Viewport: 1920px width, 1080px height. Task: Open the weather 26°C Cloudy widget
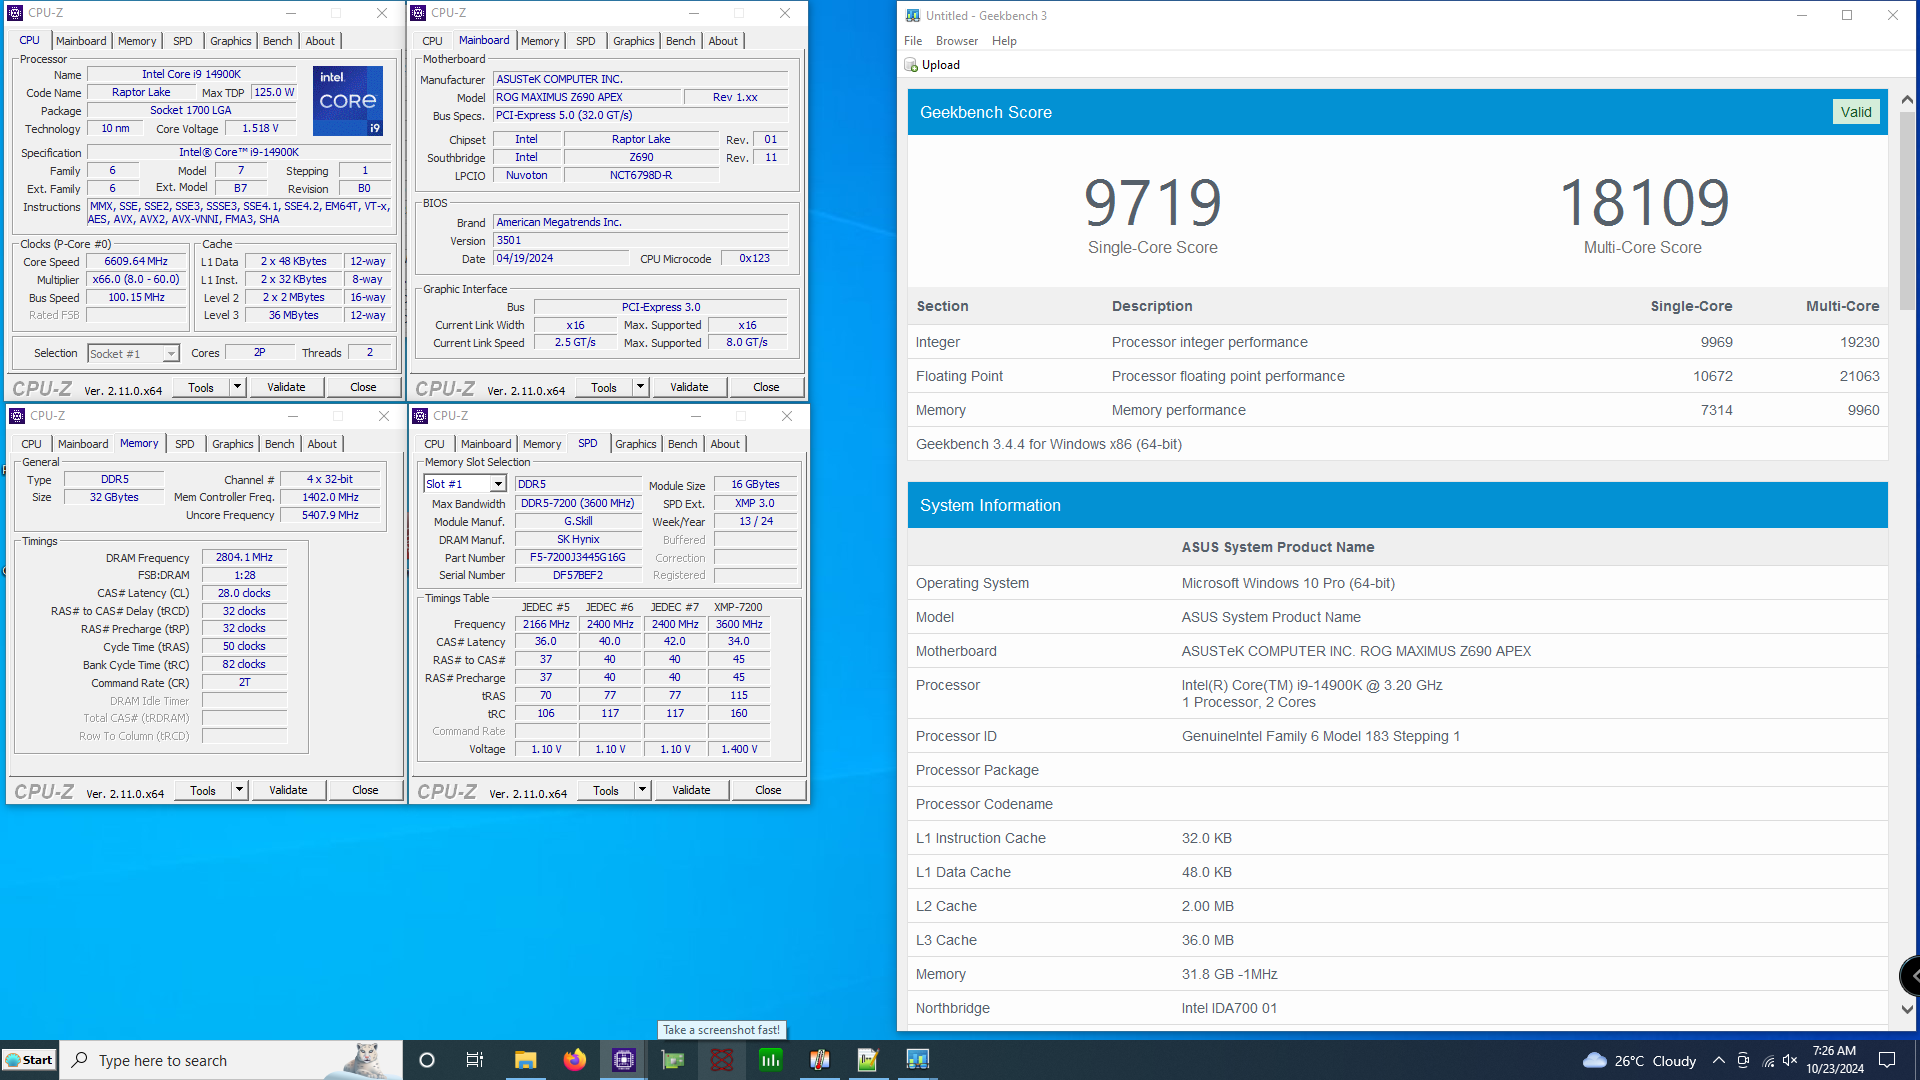coord(1640,1061)
